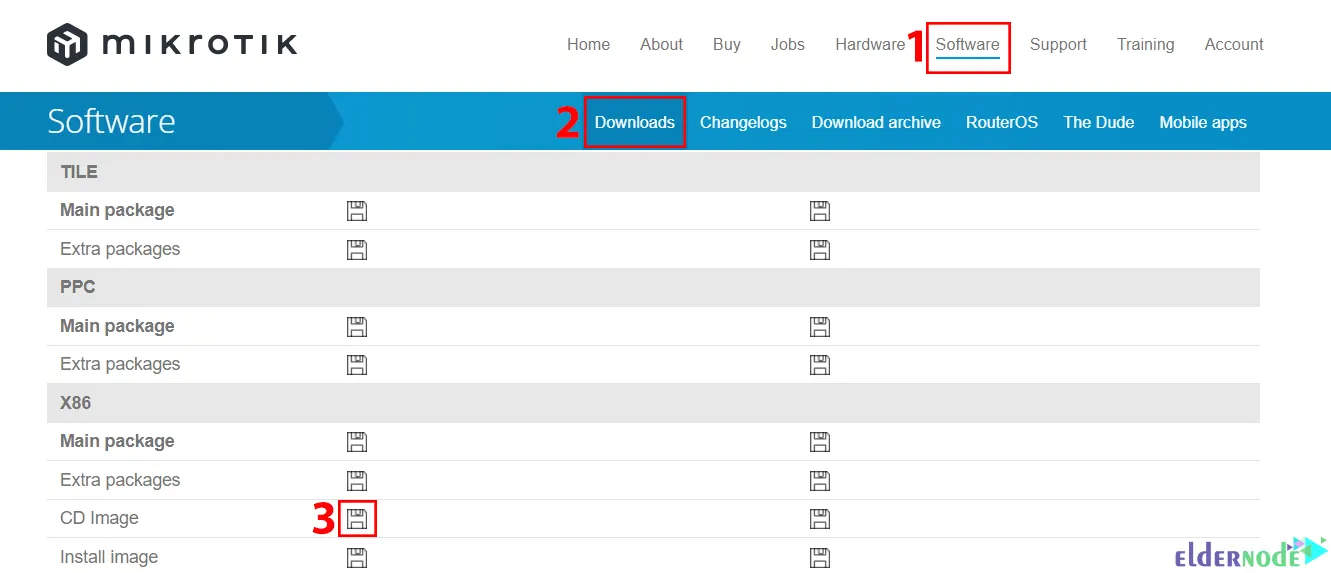Click the Extra packages label under X86
1331x573 pixels.
coord(120,480)
